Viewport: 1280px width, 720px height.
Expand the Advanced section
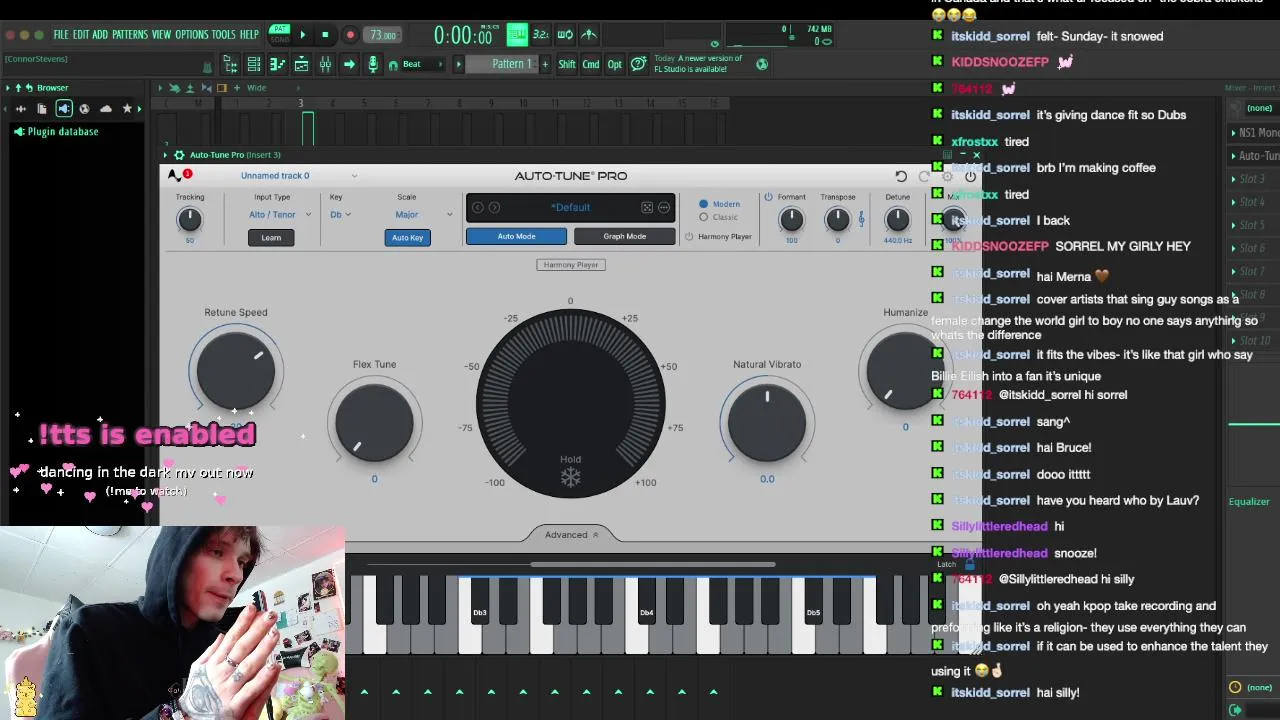(x=571, y=535)
